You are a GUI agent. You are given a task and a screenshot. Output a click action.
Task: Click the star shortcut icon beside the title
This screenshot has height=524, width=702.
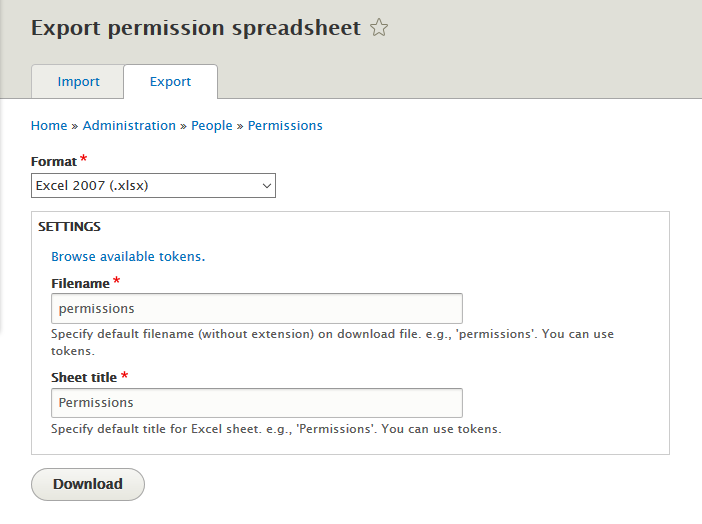[x=379, y=29]
